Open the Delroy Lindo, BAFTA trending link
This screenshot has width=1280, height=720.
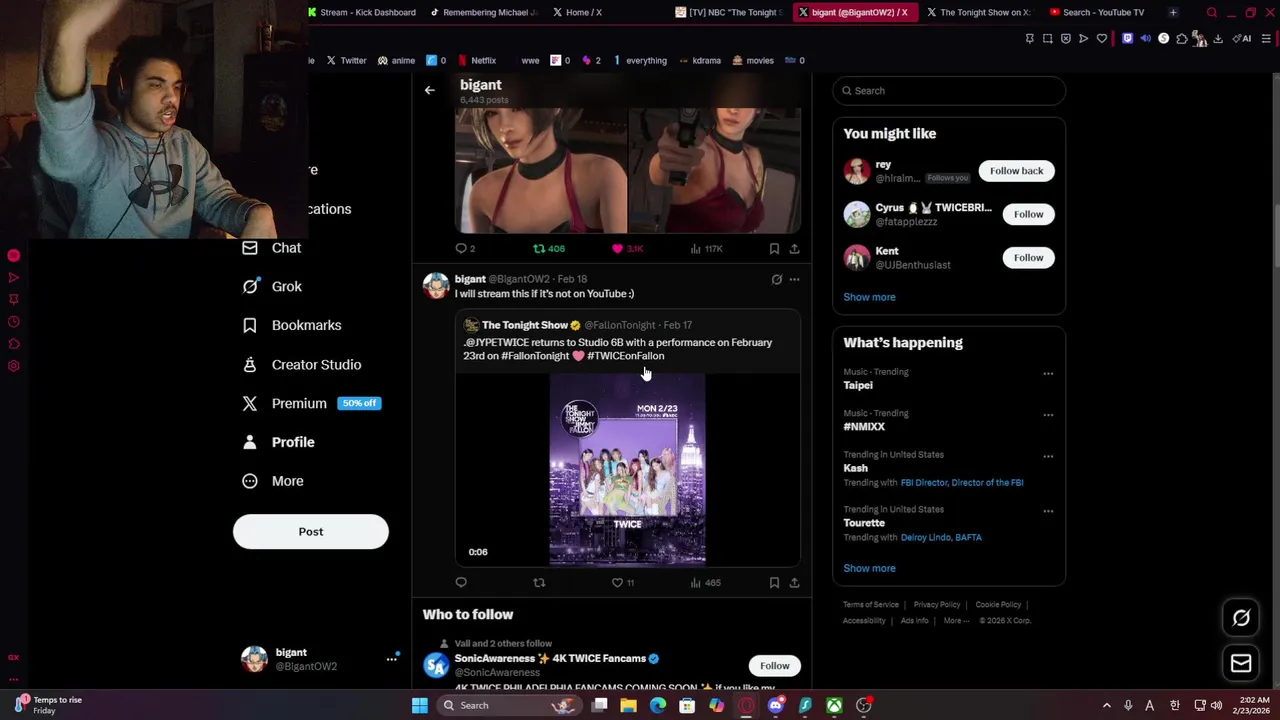[x=941, y=538]
